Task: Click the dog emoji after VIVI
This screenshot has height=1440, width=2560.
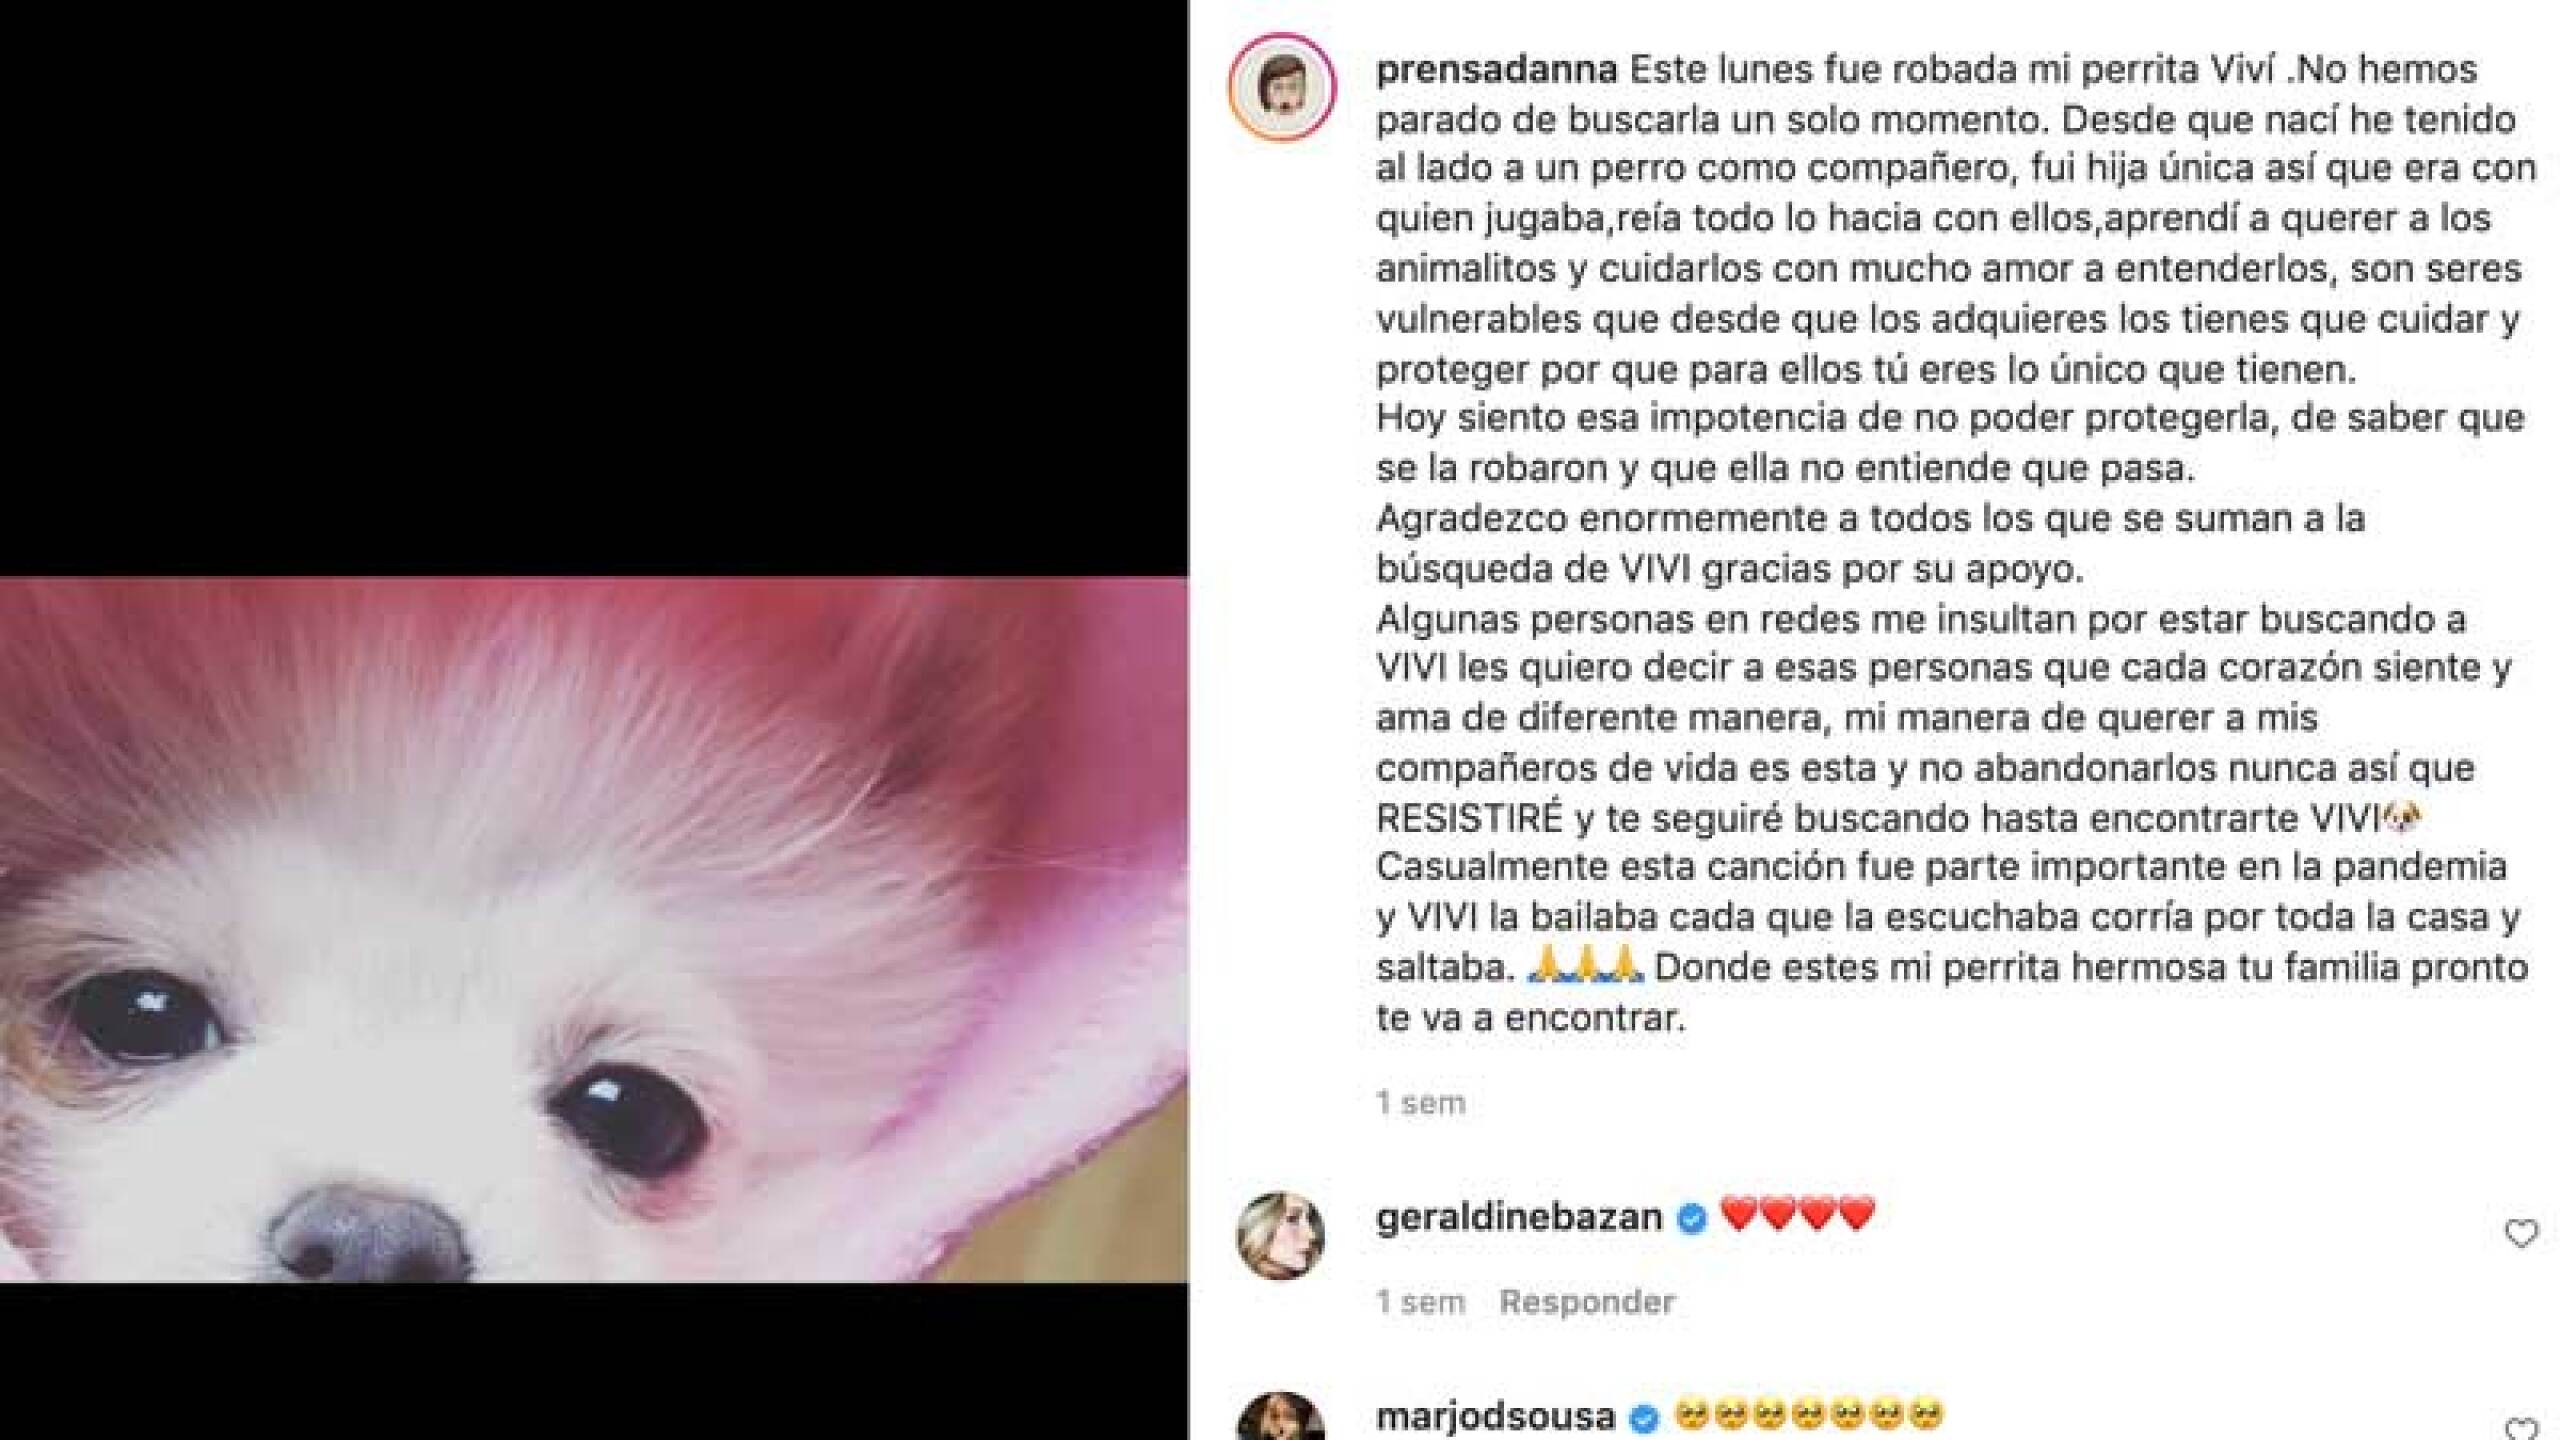Action: click(x=2402, y=817)
